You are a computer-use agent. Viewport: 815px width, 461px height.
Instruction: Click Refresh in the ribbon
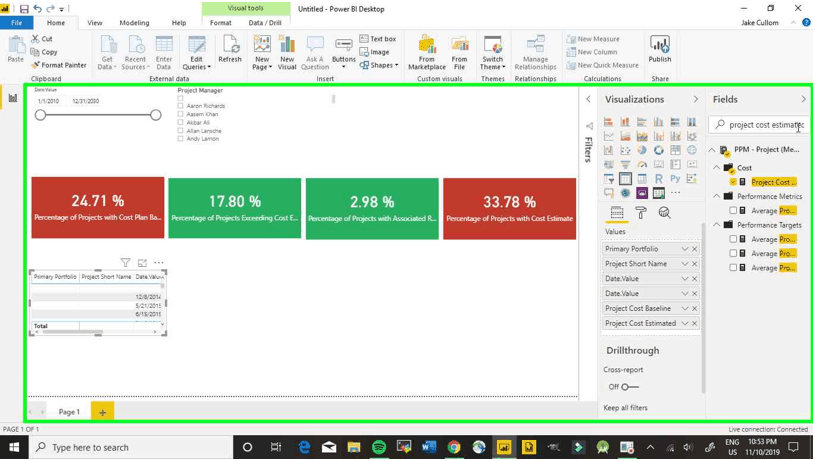230,49
